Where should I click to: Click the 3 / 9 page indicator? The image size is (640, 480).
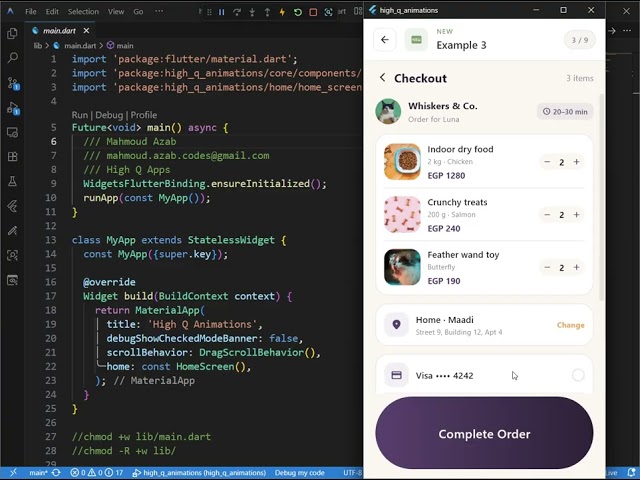click(580, 40)
